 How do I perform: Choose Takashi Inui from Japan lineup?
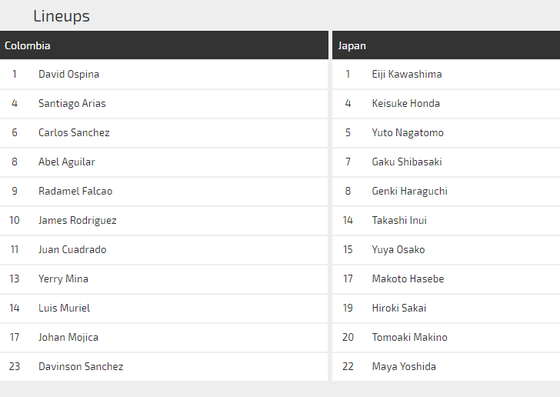[x=399, y=221]
